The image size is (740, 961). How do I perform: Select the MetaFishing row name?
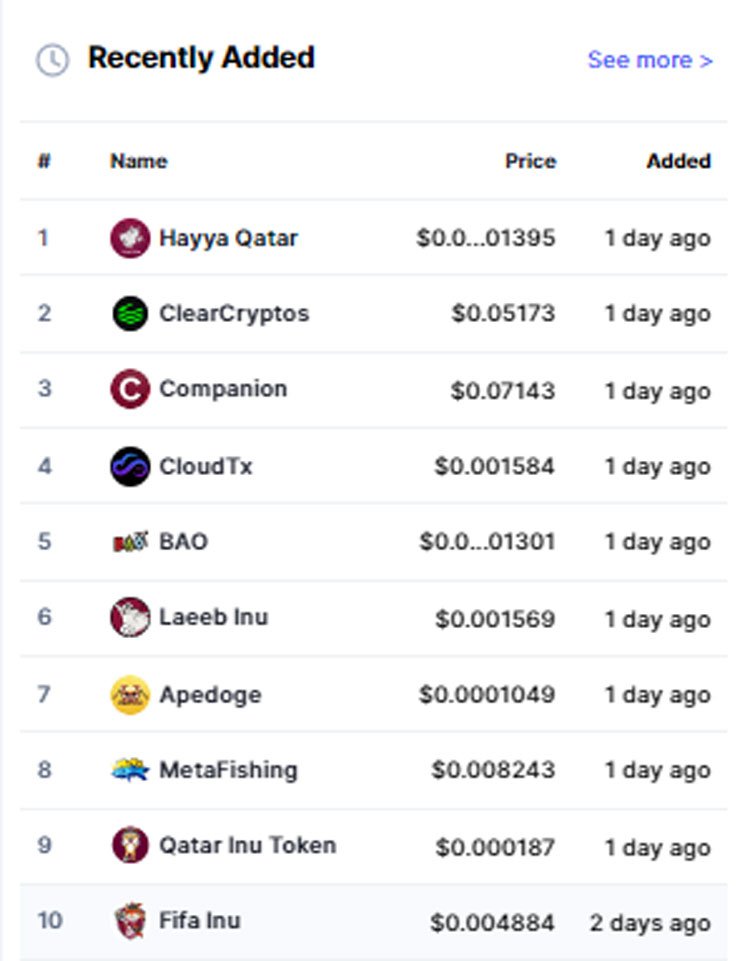[x=228, y=770]
